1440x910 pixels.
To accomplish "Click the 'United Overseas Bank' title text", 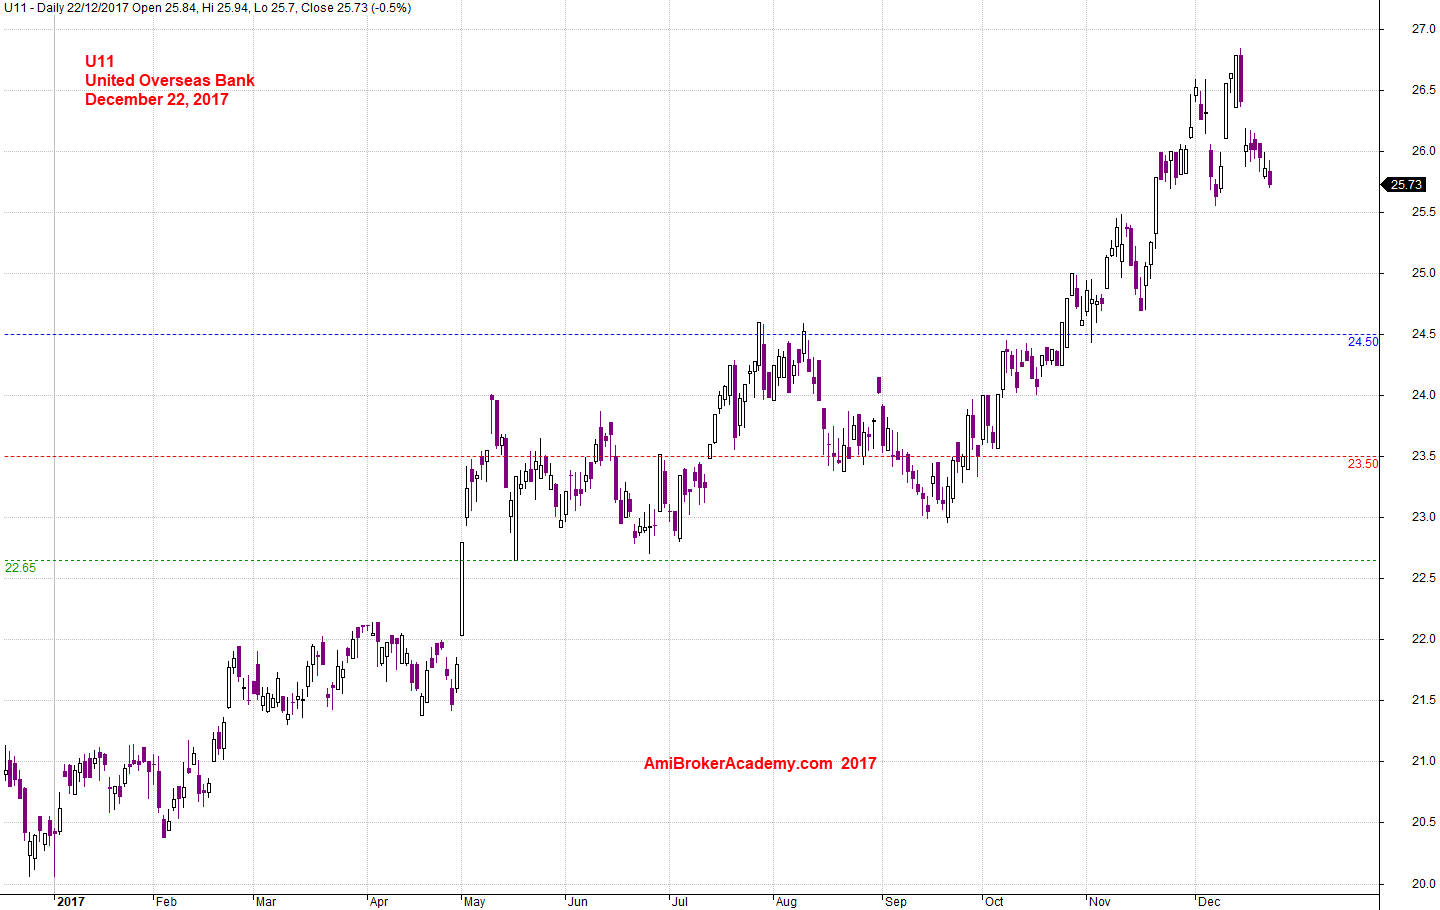I will pos(170,80).
